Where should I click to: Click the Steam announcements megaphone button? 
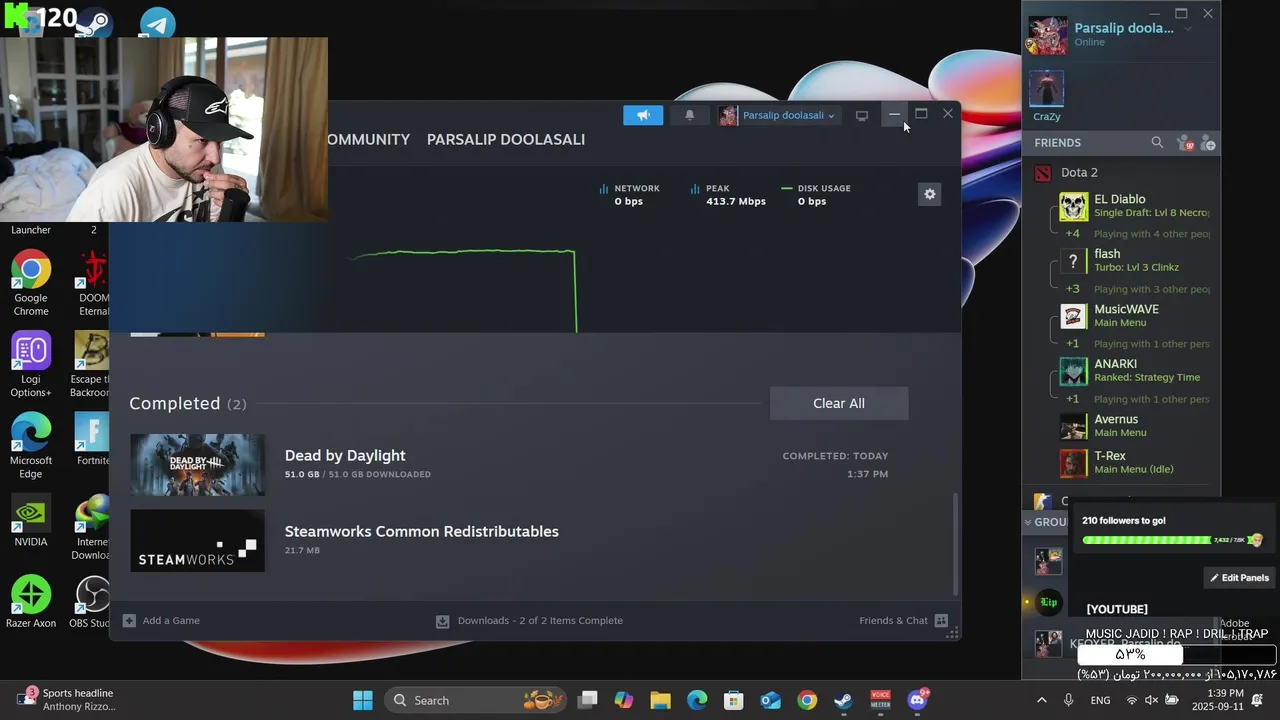643,115
